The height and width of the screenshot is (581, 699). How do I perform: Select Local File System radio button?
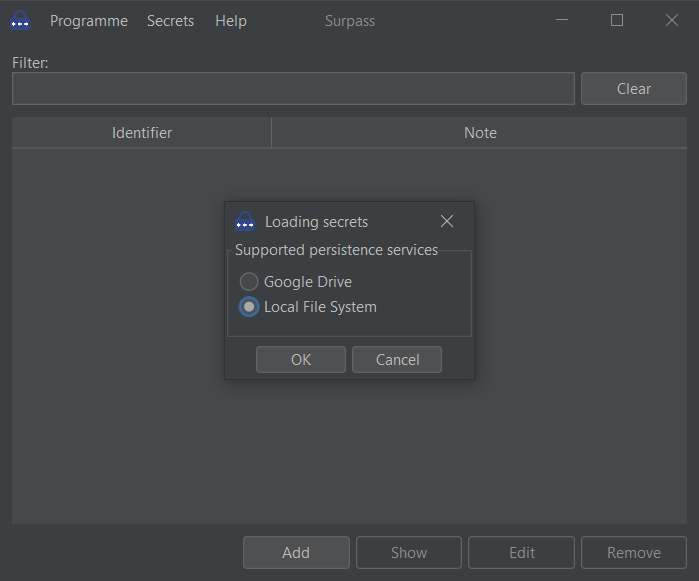tap(249, 307)
